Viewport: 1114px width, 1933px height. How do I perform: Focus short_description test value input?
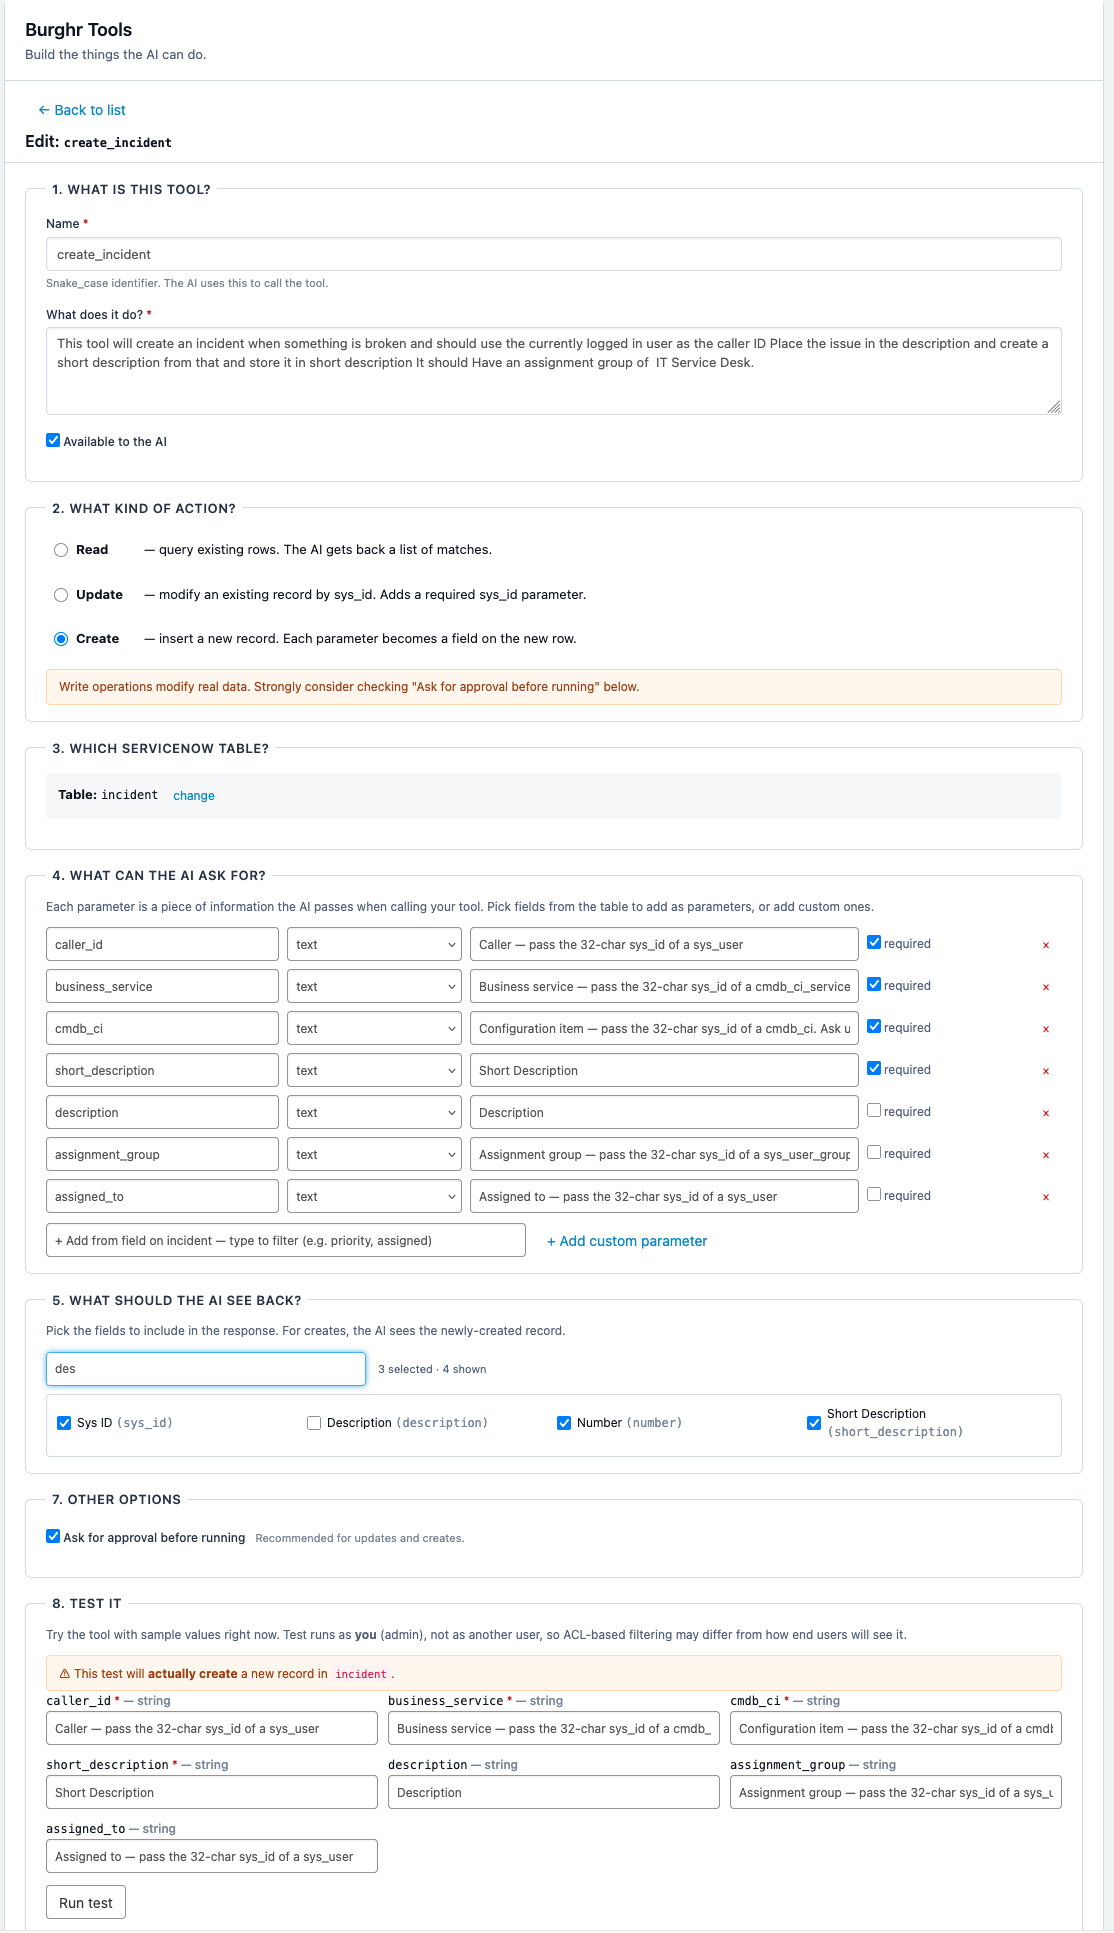pyautogui.click(x=212, y=1792)
